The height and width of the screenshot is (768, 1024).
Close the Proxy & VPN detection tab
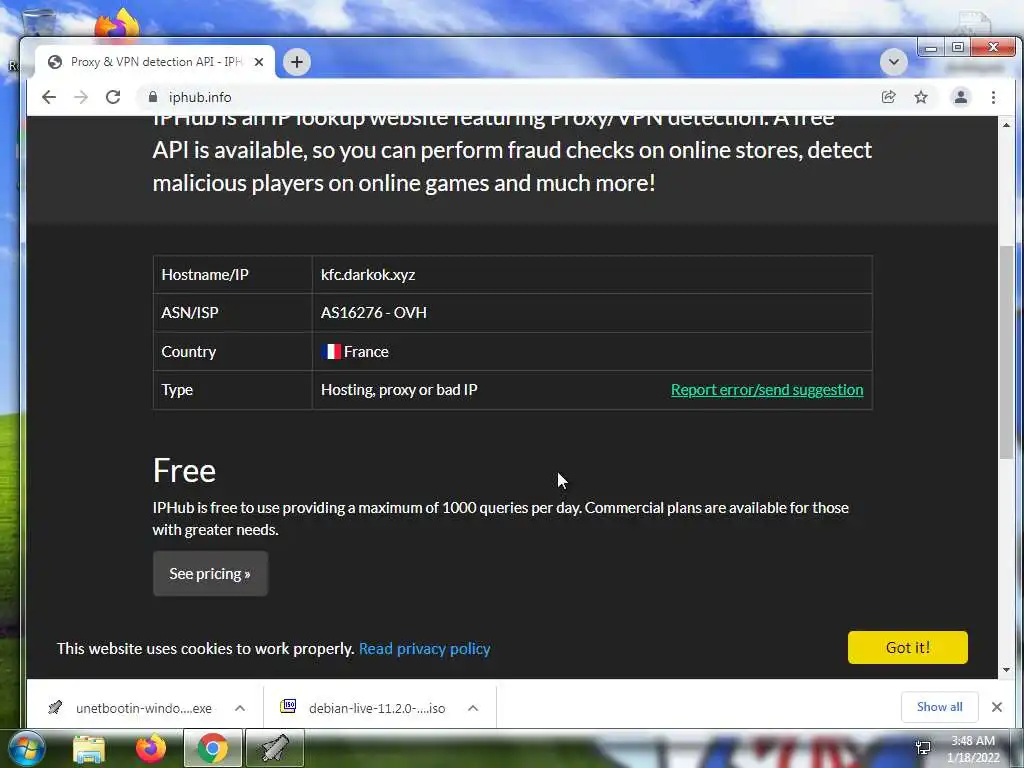coord(259,62)
